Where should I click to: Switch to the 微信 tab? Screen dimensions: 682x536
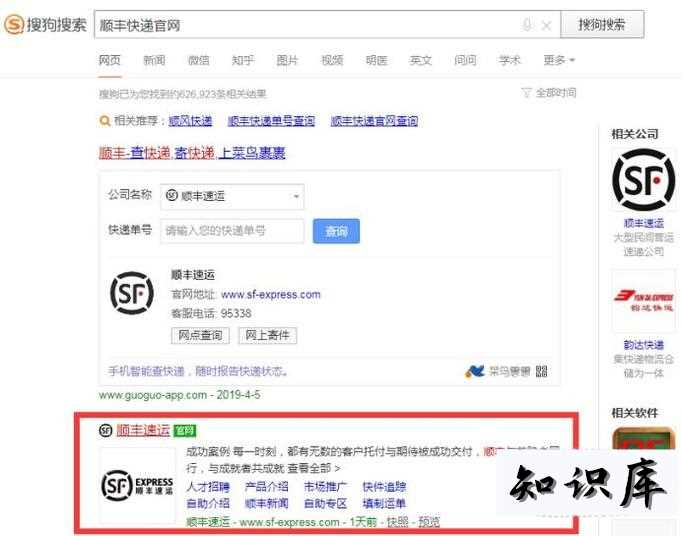[x=198, y=60]
